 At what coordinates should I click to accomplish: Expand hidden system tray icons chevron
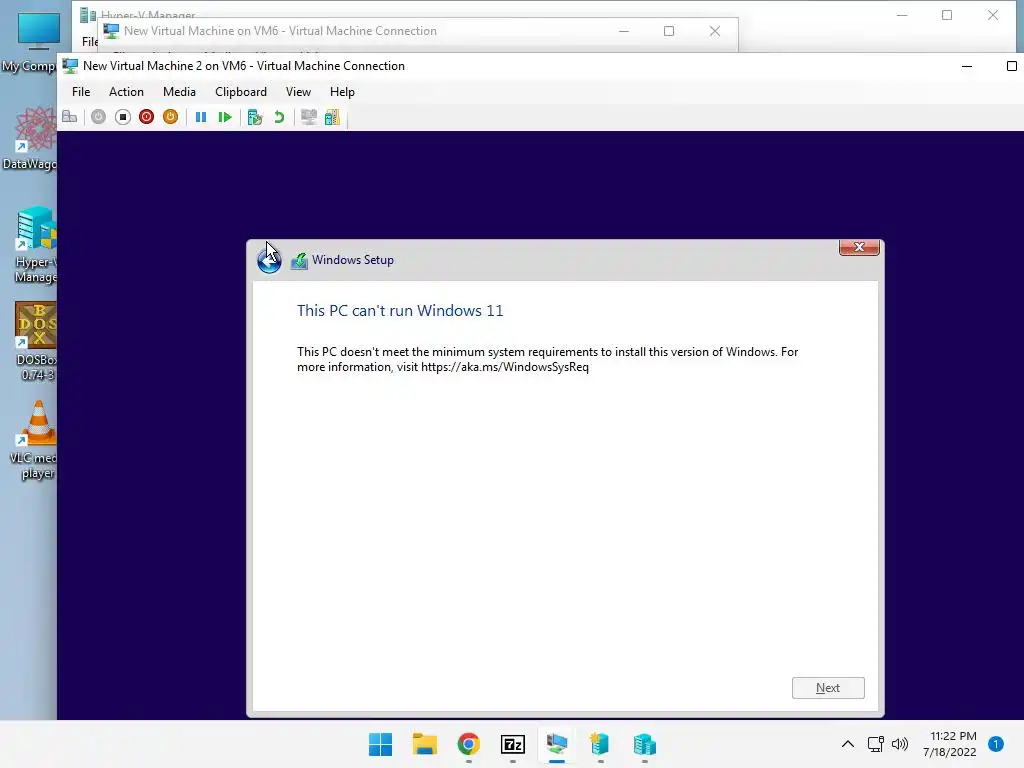click(x=848, y=744)
